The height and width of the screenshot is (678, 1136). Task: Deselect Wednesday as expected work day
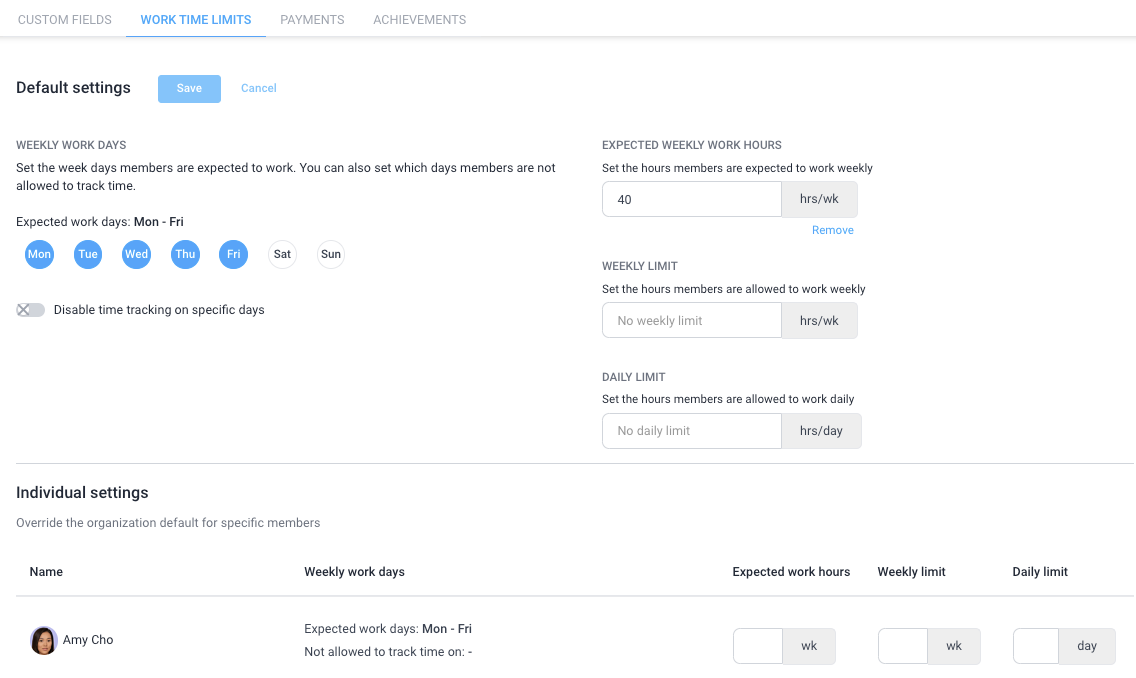coord(136,254)
